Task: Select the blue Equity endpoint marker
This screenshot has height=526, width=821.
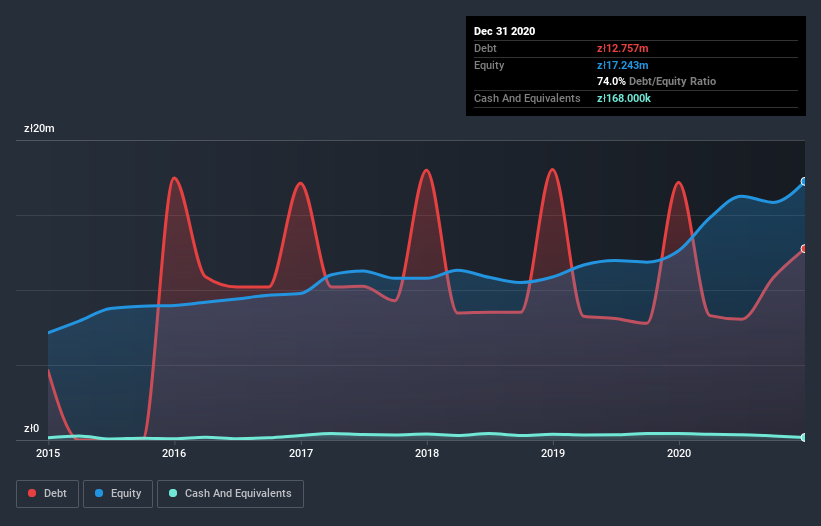Action: pos(804,182)
